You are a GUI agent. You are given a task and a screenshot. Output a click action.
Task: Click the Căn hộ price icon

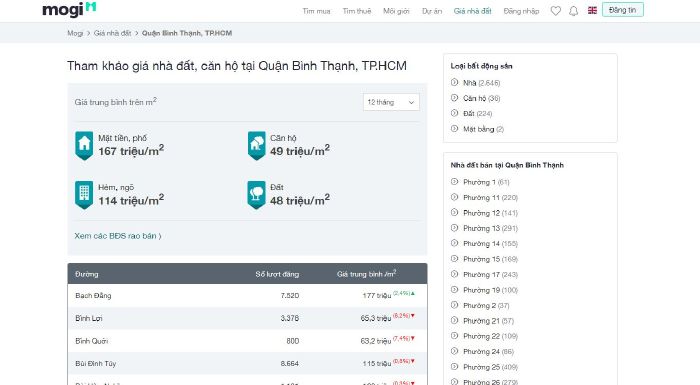256,145
